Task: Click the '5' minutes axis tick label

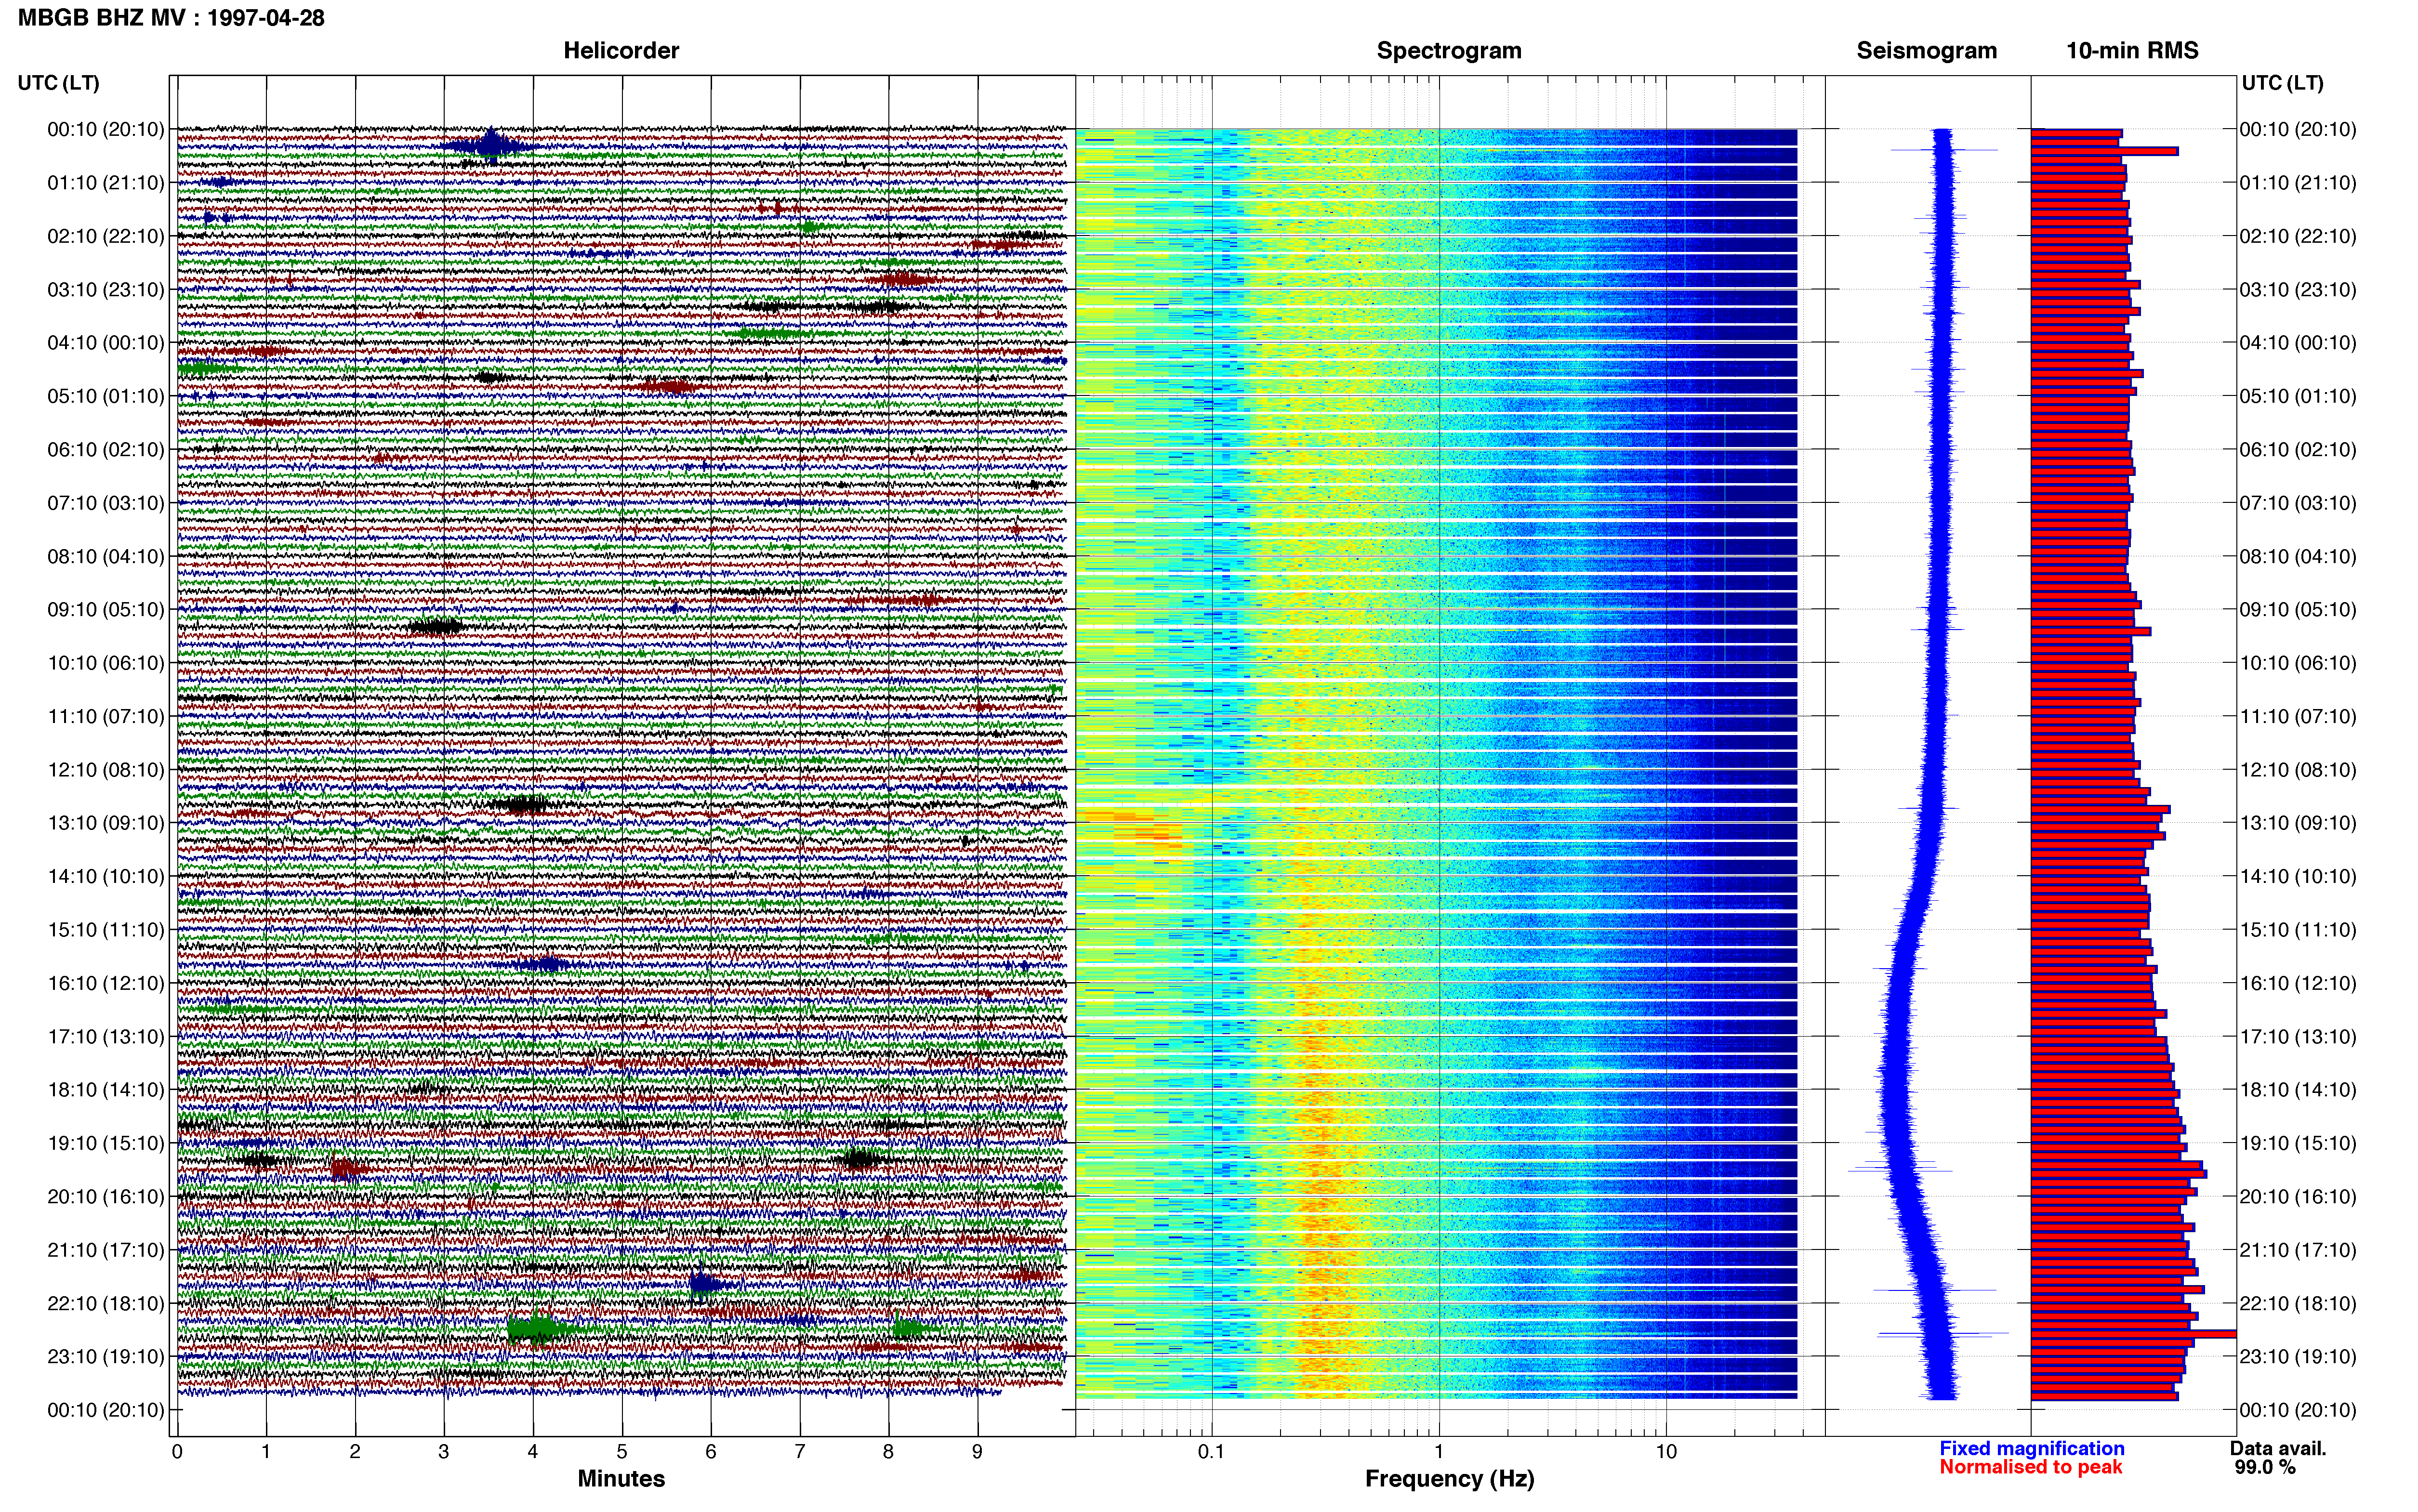Action: pos(622,1451)
